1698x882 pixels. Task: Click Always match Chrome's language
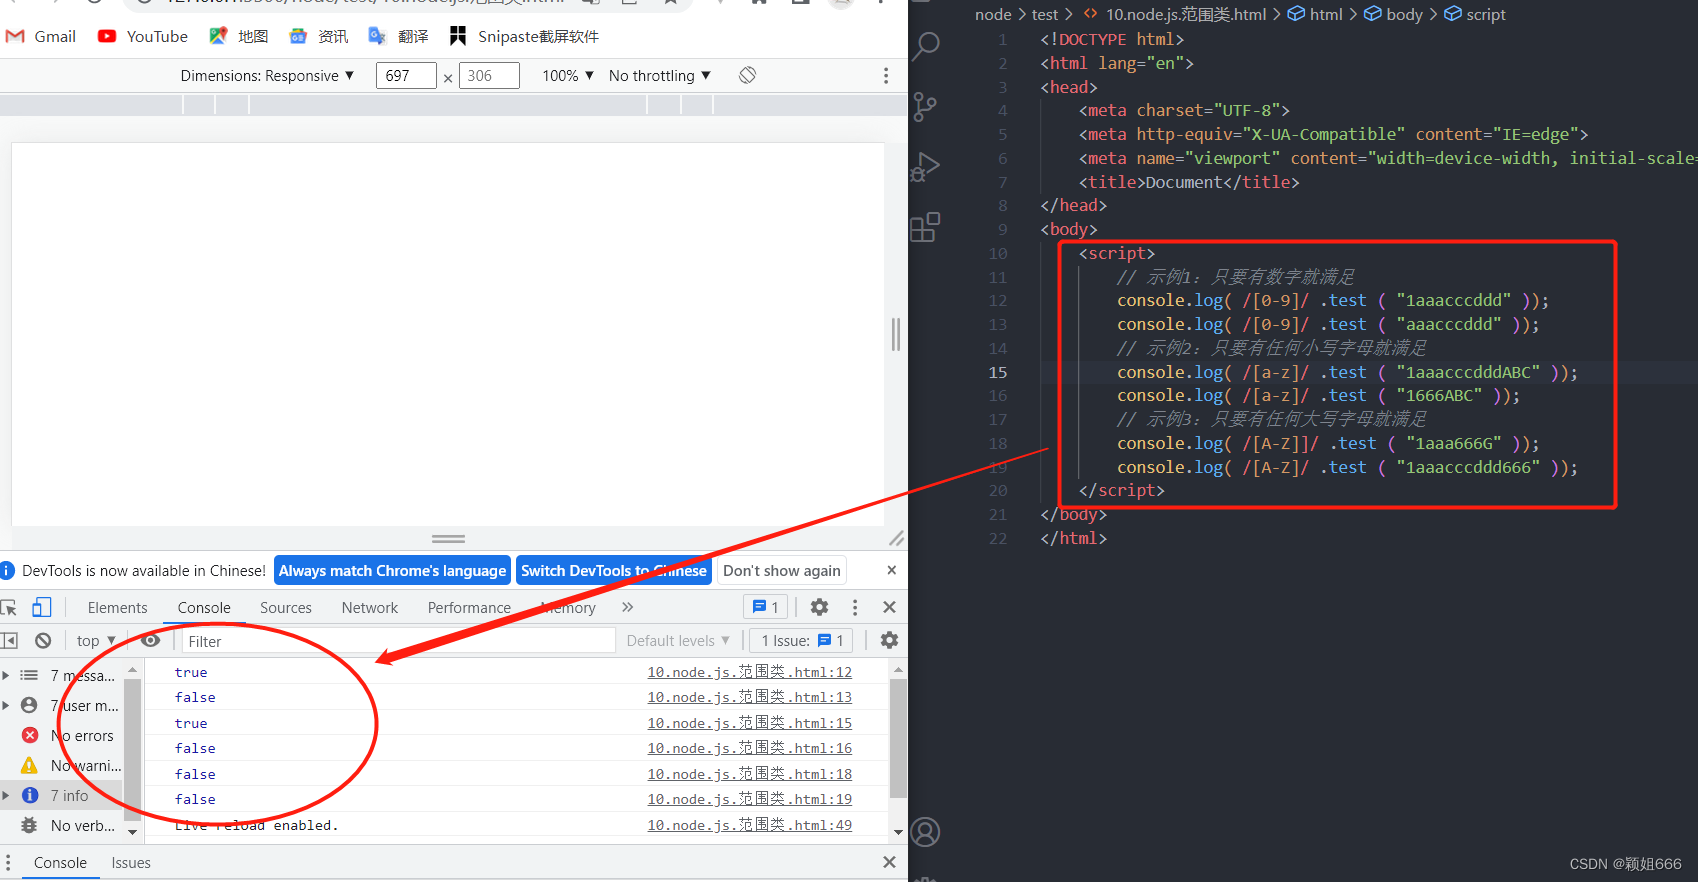(x=392, y=570)
